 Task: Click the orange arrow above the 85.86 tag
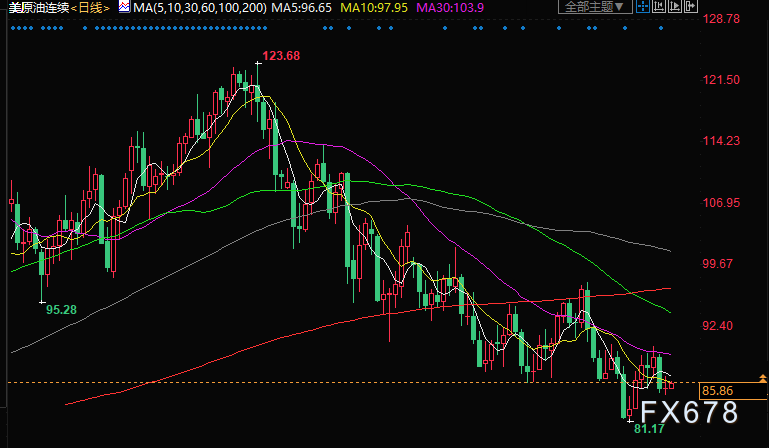763,378
